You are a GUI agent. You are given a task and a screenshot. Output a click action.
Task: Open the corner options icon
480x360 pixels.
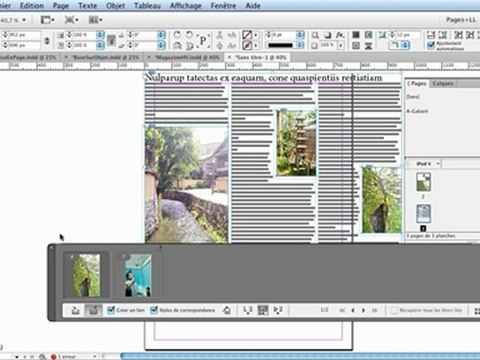(382, 35)
